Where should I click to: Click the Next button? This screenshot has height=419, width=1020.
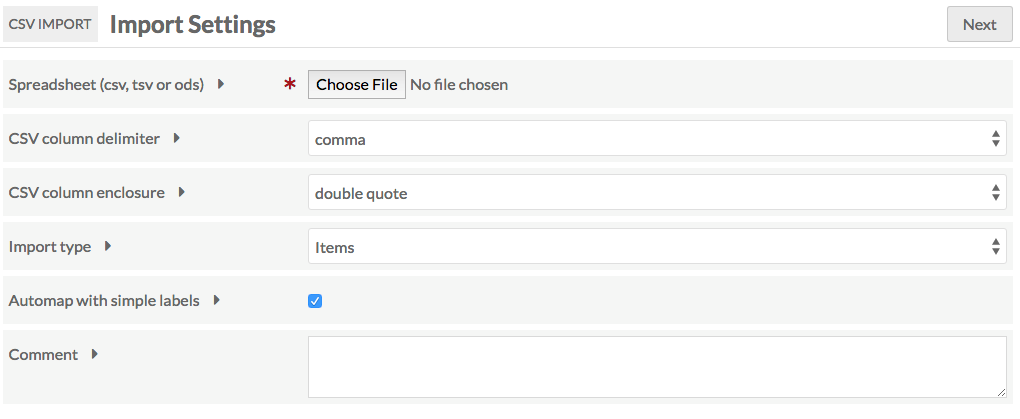(x=980, y=24)
